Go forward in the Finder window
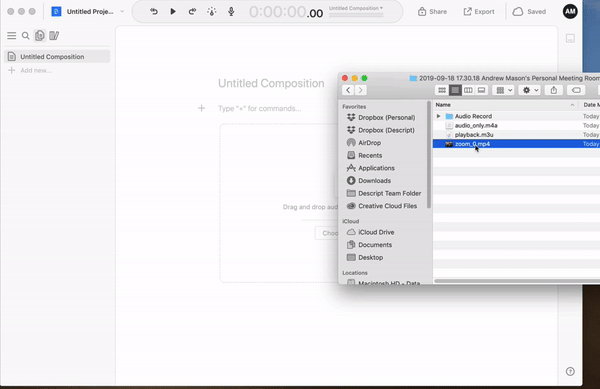This screenshot has height=389, width=600. [x=360, y=90]
